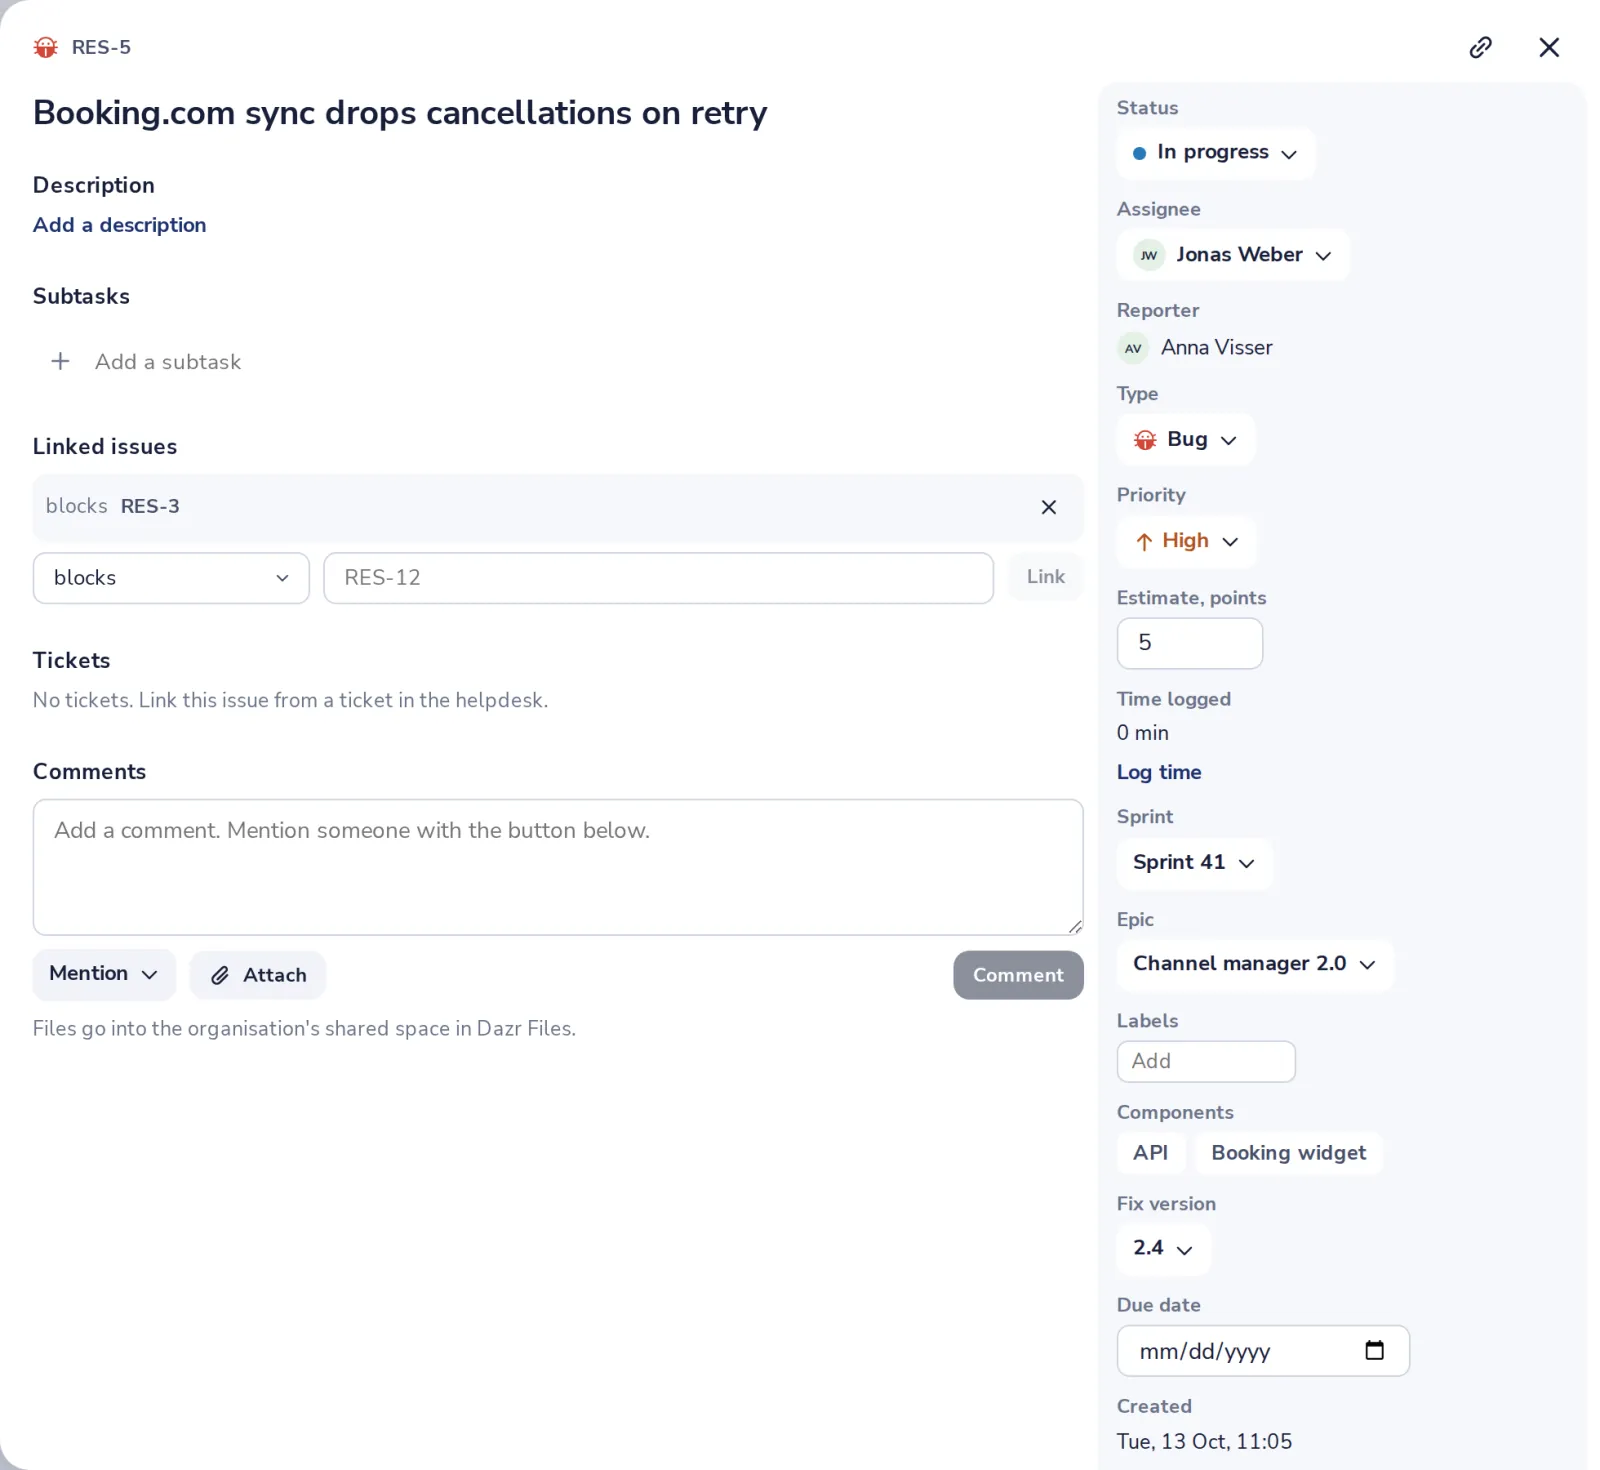This screenshot has height=1470, width=1600.
Task: Click the RES-5 issue key text
Action: pyautogui.click(x=101, y=47)
